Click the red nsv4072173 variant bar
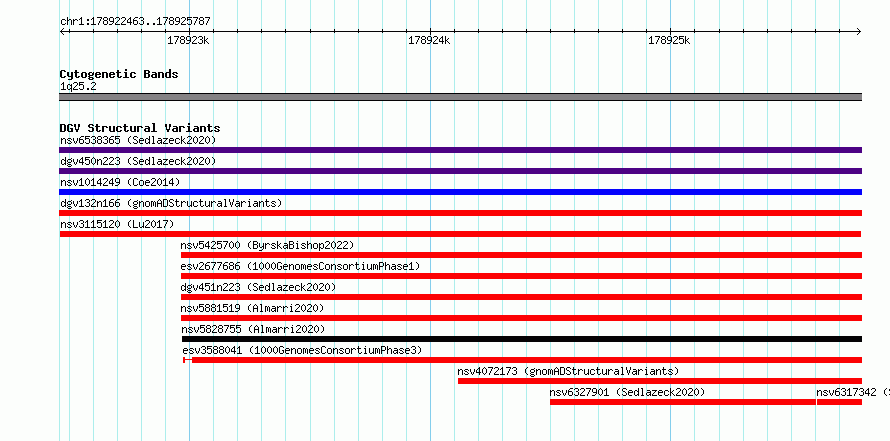890x441 pixels. (x=660, y=381)
